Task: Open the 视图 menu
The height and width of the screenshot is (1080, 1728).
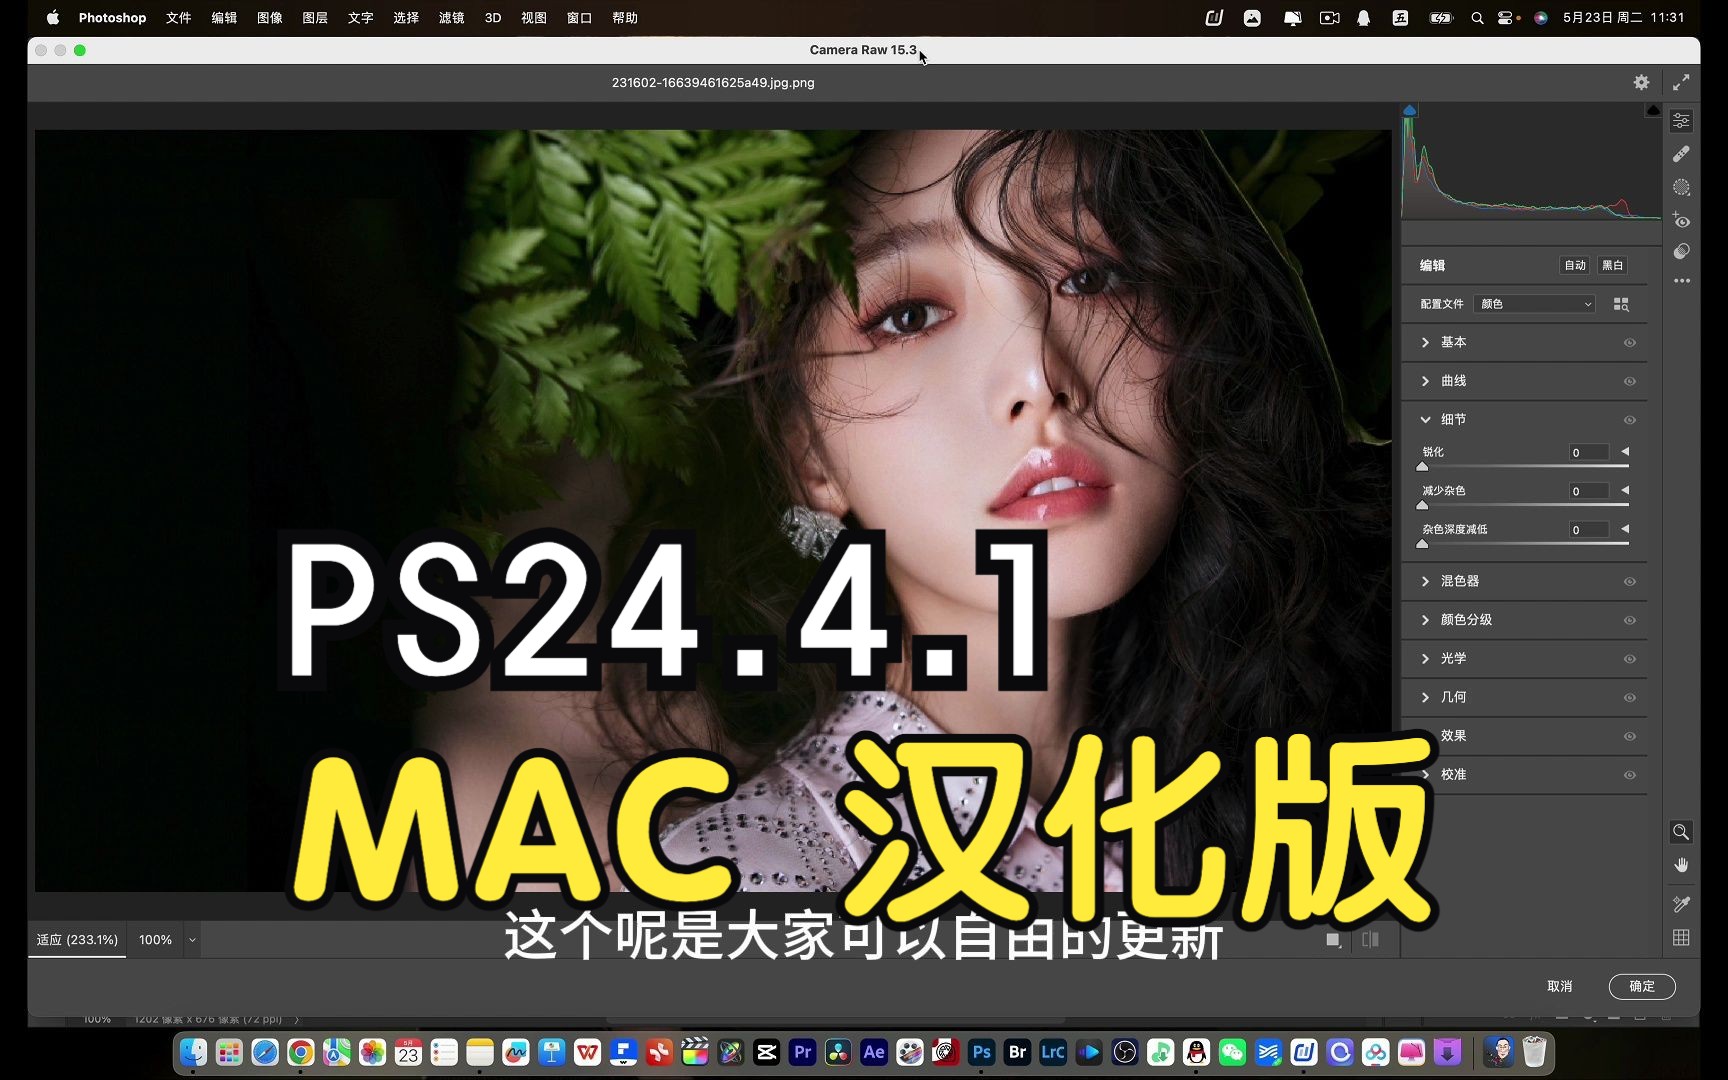Action: [534, 18]
